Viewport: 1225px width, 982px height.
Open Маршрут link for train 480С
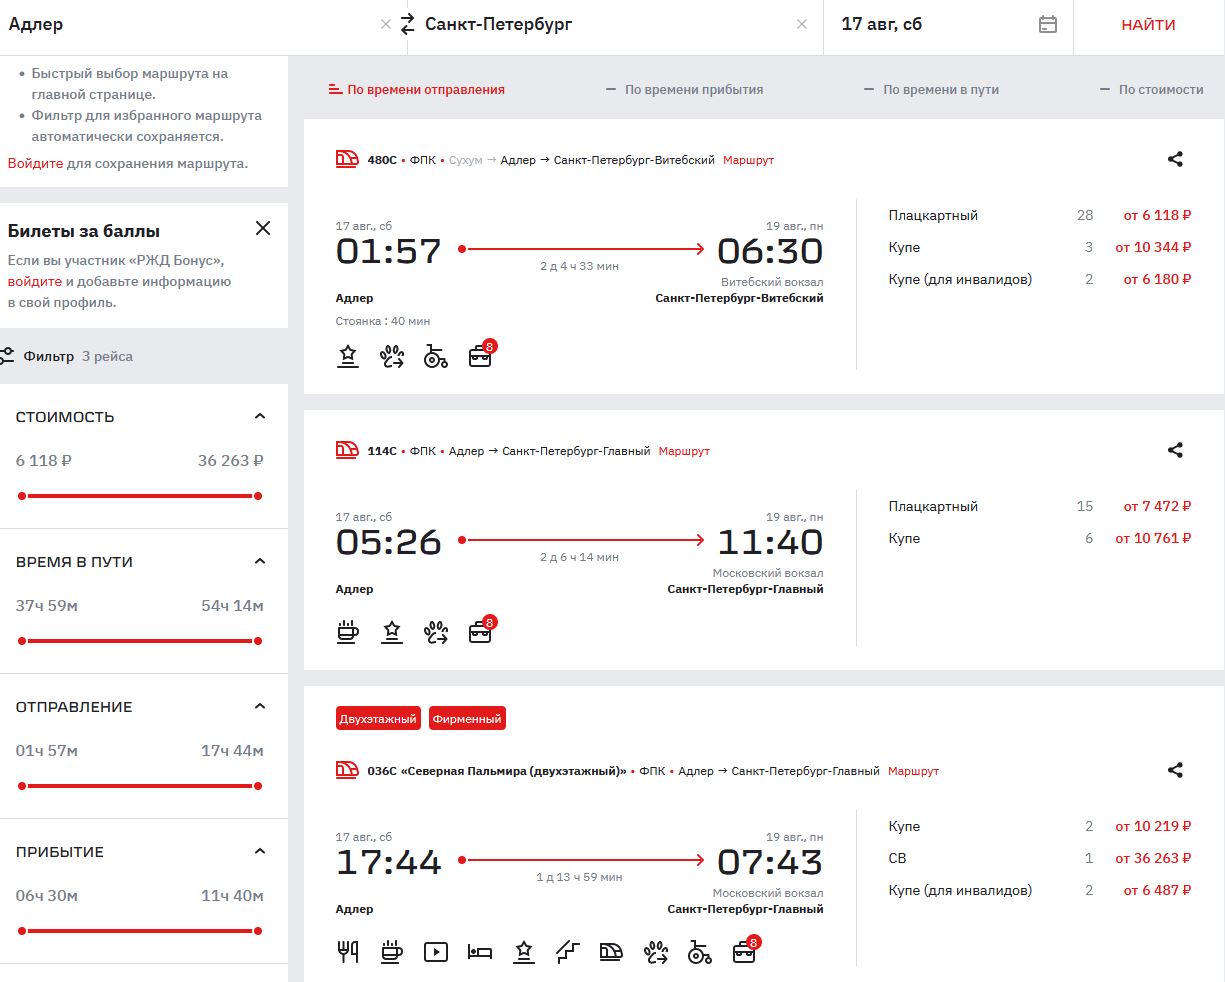coord(748,160)
